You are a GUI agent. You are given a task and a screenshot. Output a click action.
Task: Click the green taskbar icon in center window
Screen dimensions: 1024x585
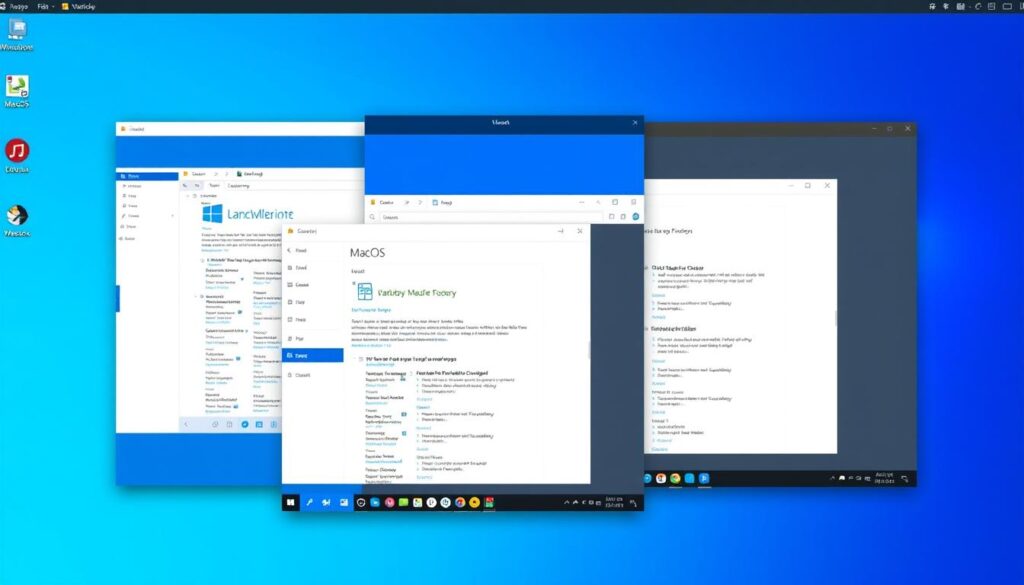coord(403,502)
